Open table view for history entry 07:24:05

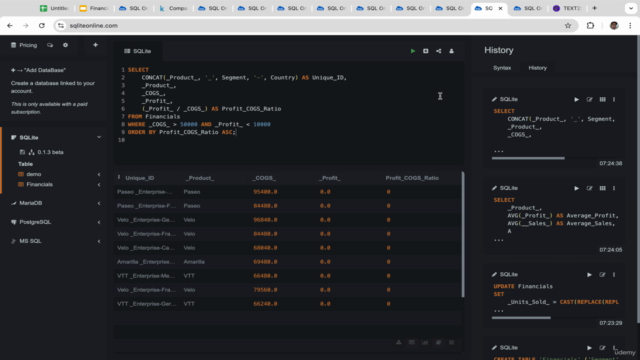[602, 188]
